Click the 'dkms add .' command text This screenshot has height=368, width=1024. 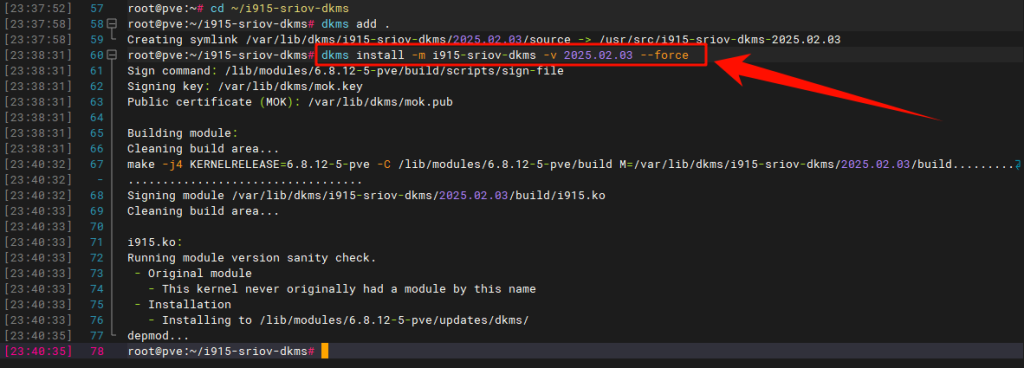(x=356, y=24)
